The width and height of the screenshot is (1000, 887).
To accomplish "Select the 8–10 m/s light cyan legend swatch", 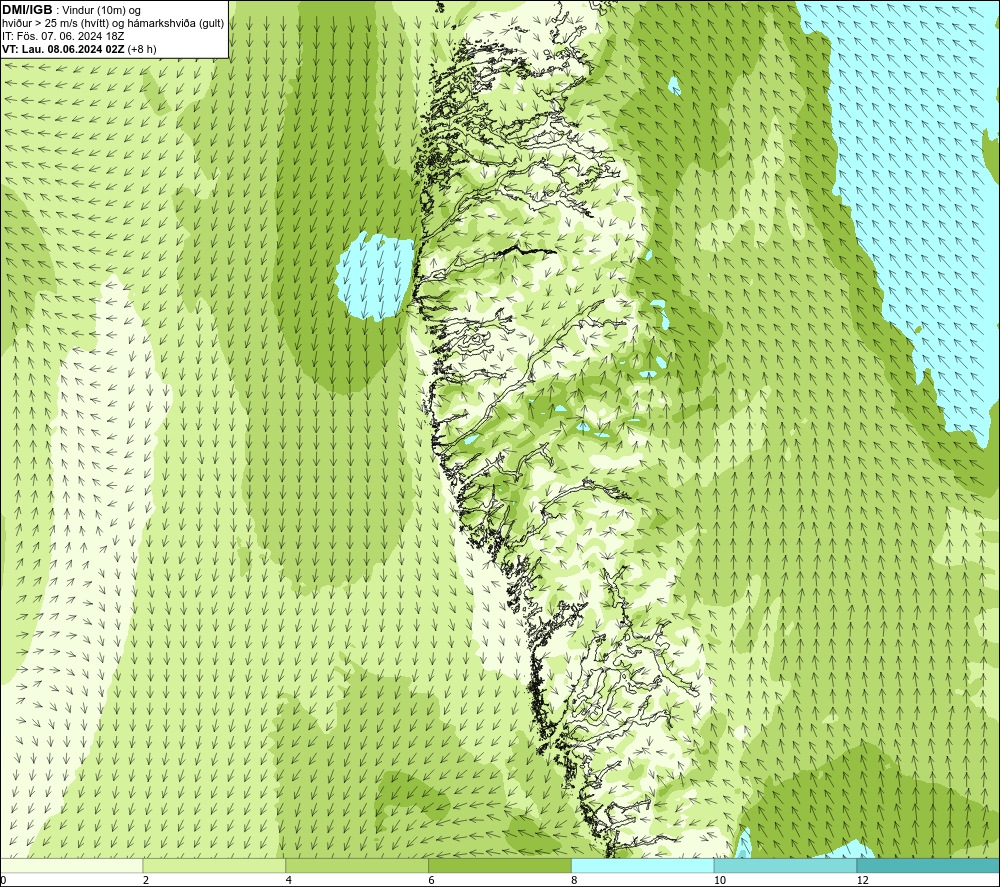I will [643, 865].
